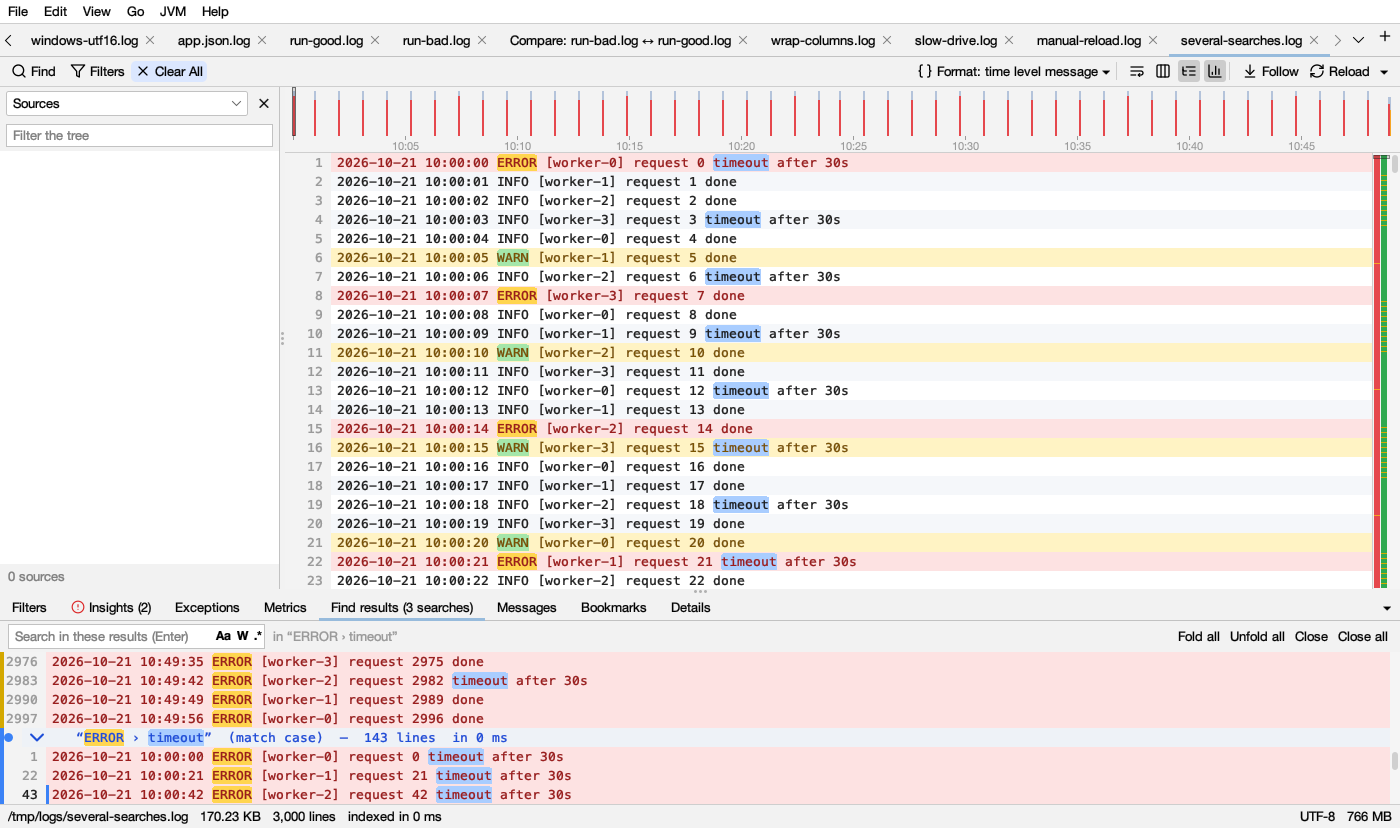Enable Follow to tail the log
Screen dimensions: 1400x828
click(x=1271, y=71)
